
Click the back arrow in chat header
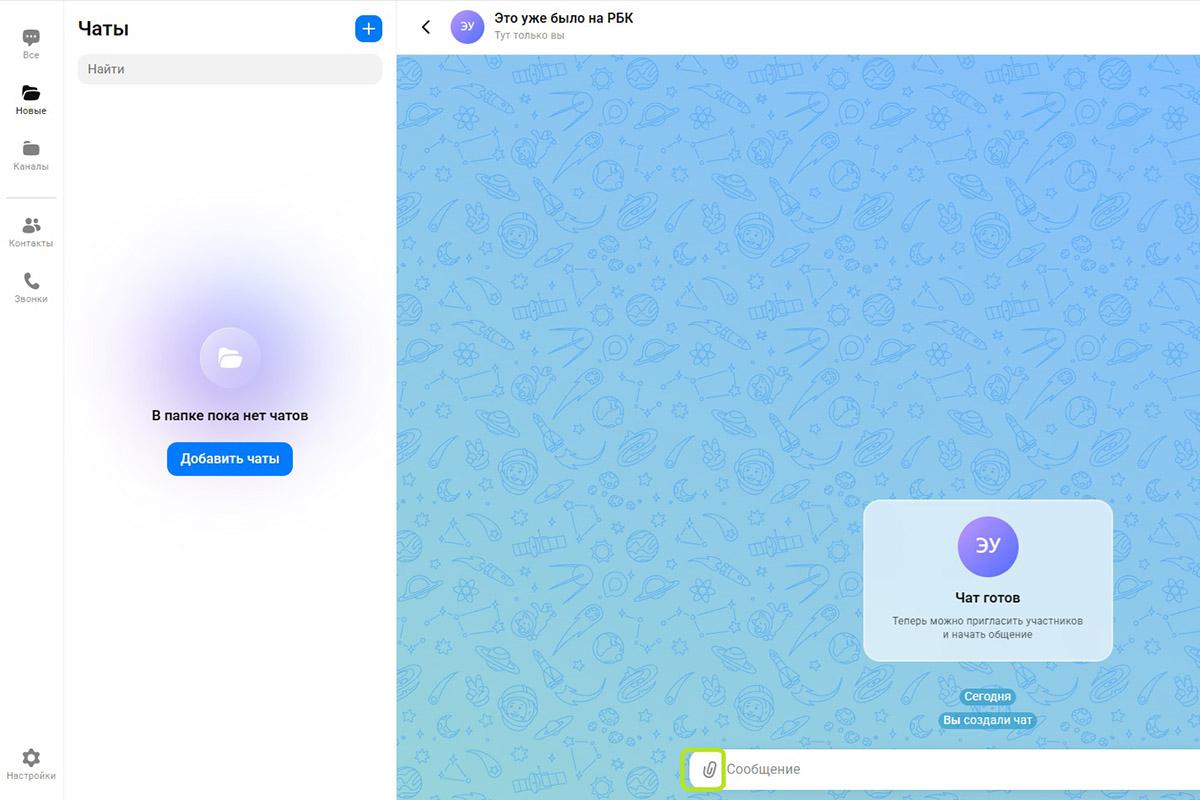click(x=426, y=27)
